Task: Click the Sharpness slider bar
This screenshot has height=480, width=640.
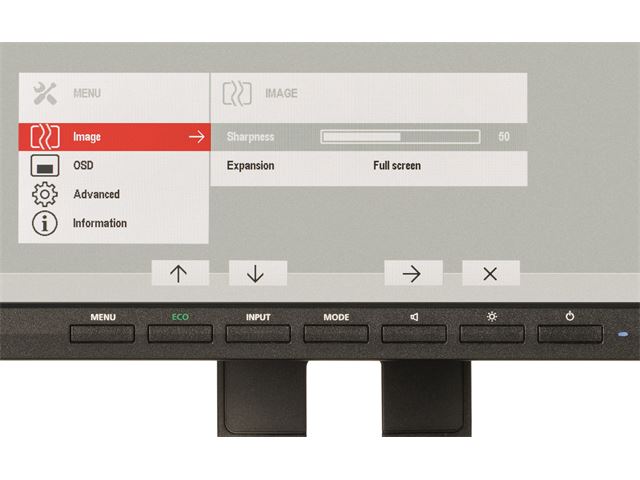Action: (x=400, y=137)
